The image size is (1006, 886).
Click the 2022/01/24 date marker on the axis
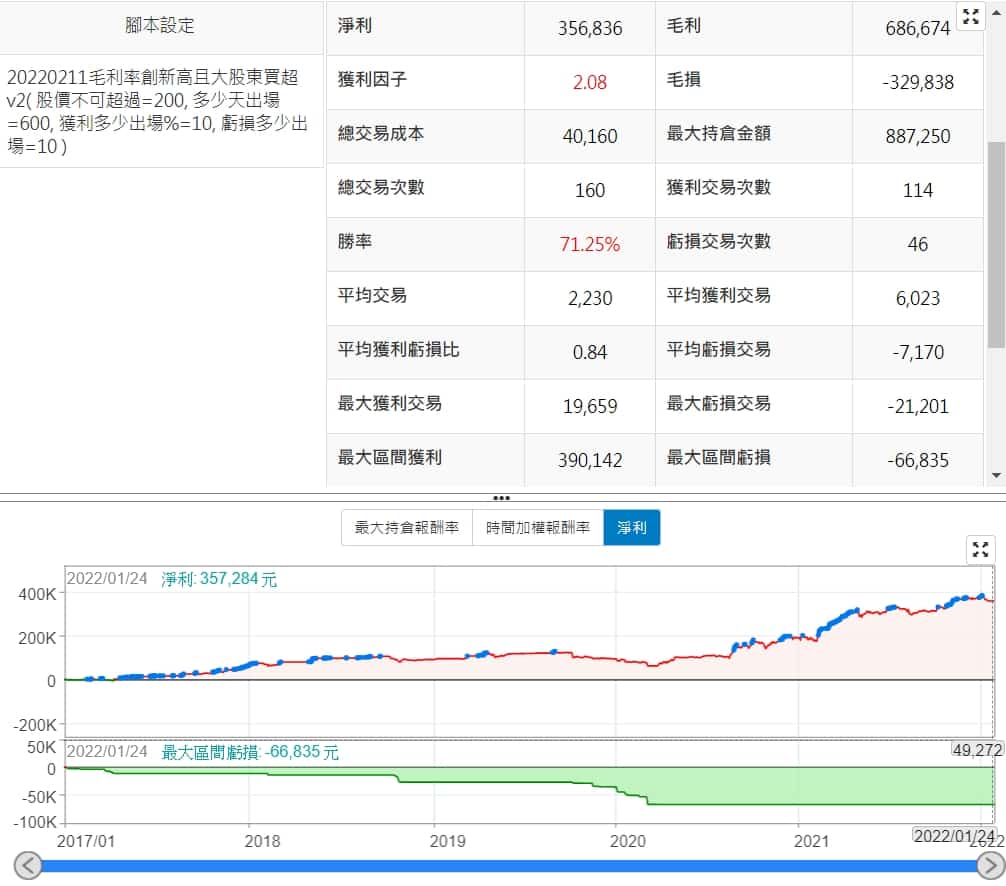955,836
